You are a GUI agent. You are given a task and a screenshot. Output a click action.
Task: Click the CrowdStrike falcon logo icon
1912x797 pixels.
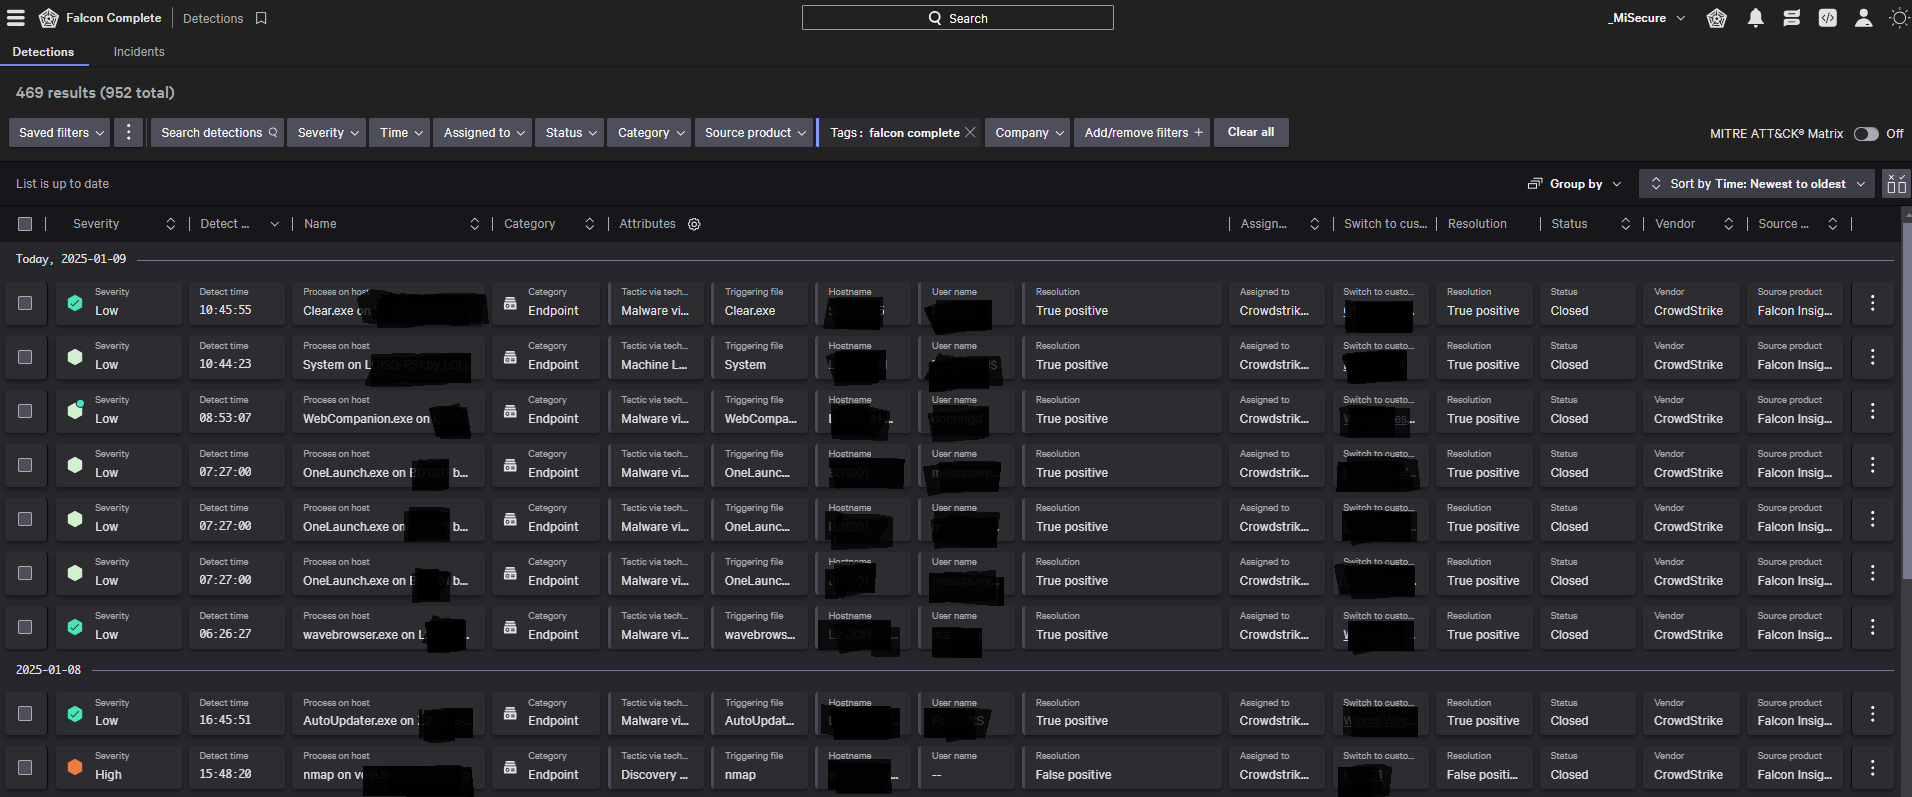tap(48, 18)
